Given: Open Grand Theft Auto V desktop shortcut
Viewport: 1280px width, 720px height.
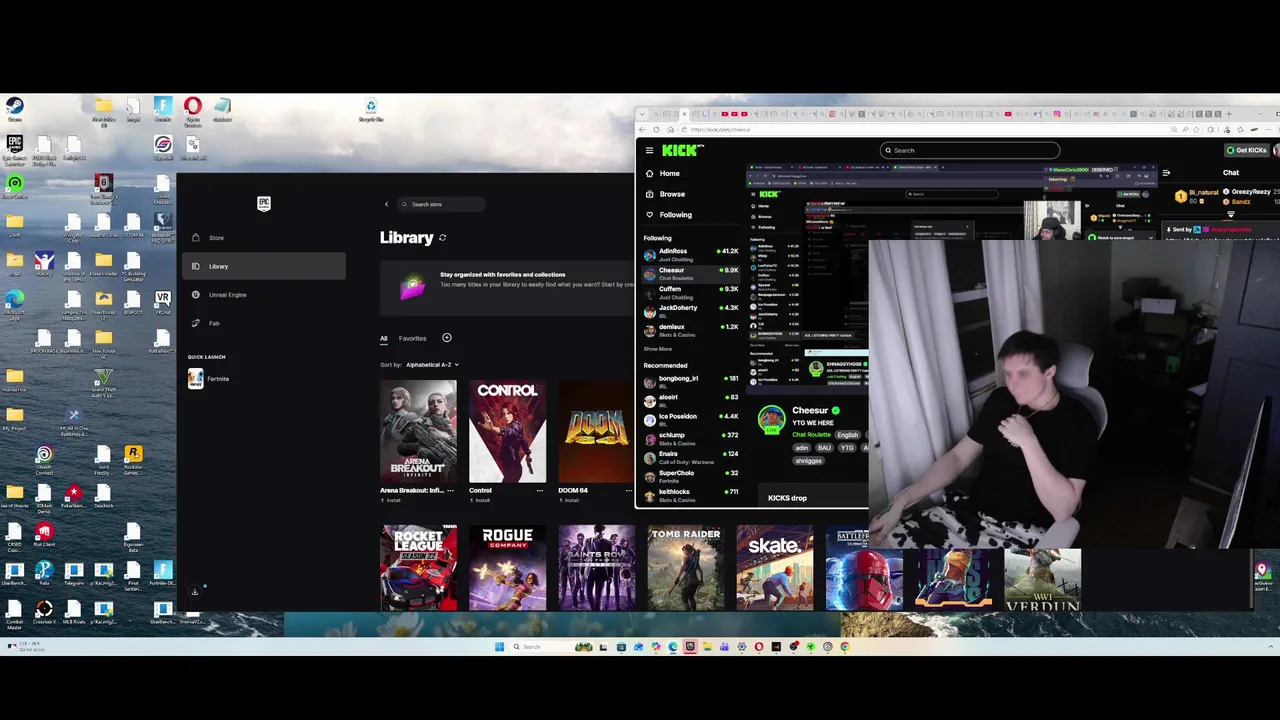Looking at the screenshot, I should tap(103, 383).
